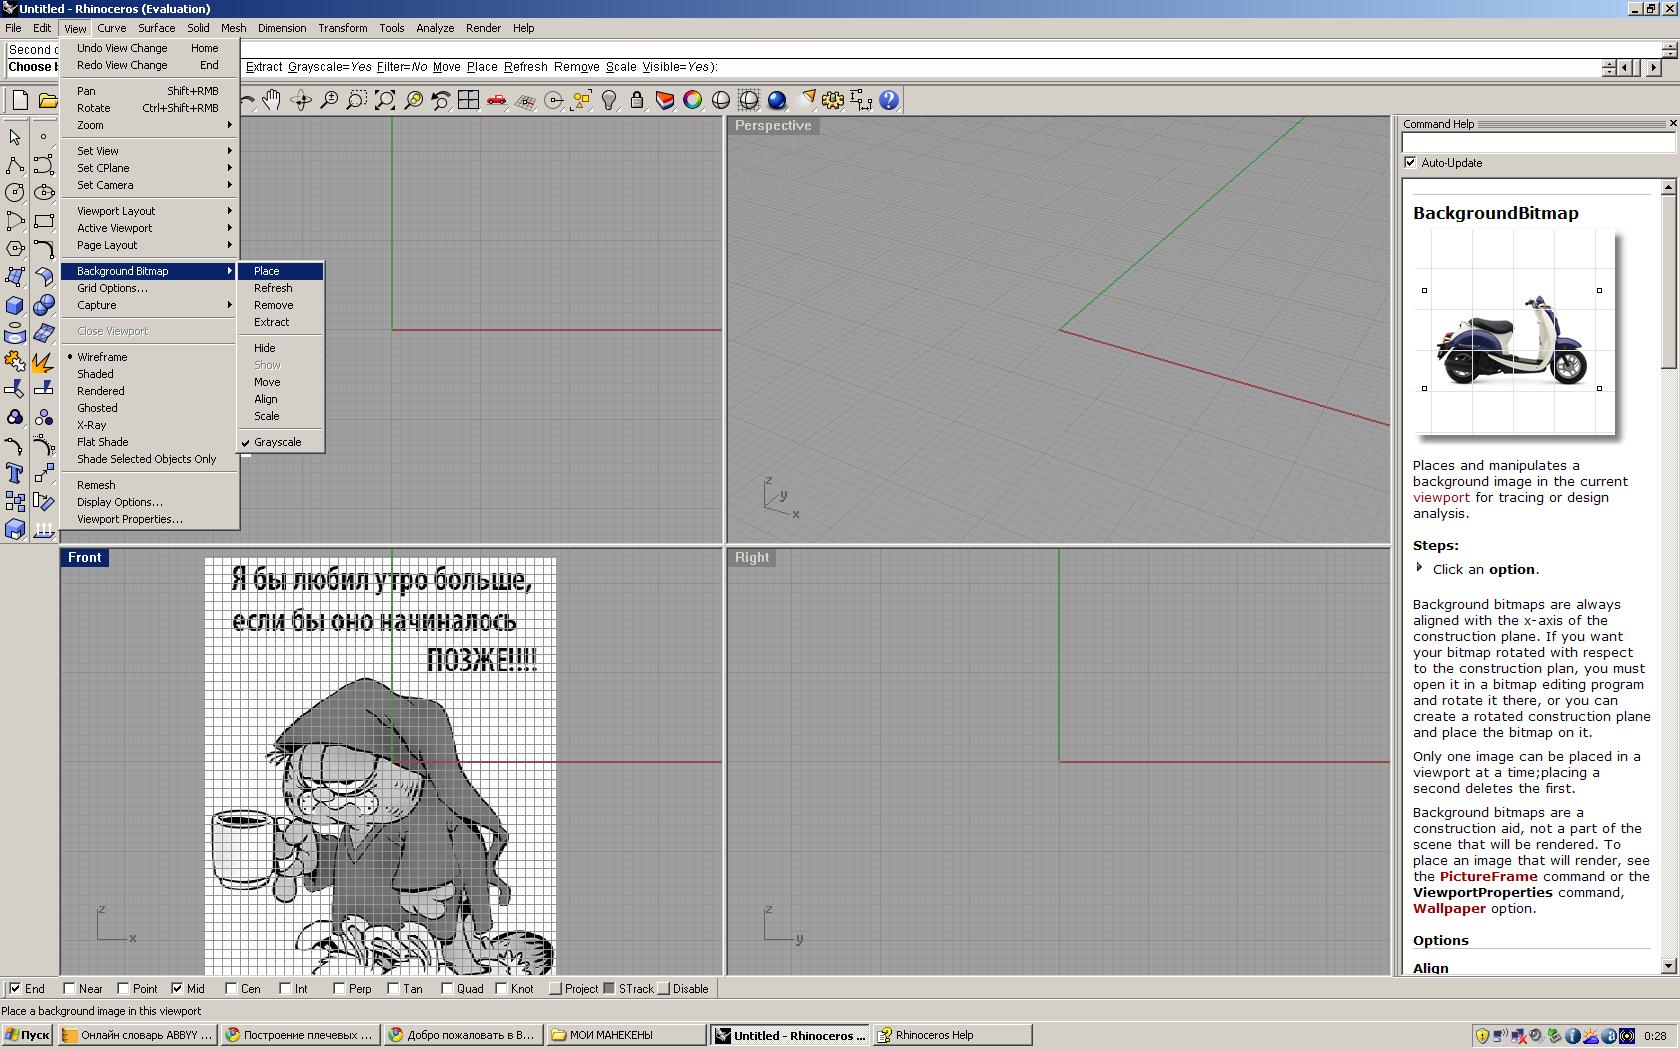Follow the PictureFrame link in Command Help
The height and width of the screenshot is (1050, 1680).
[x=1488, y=877]
